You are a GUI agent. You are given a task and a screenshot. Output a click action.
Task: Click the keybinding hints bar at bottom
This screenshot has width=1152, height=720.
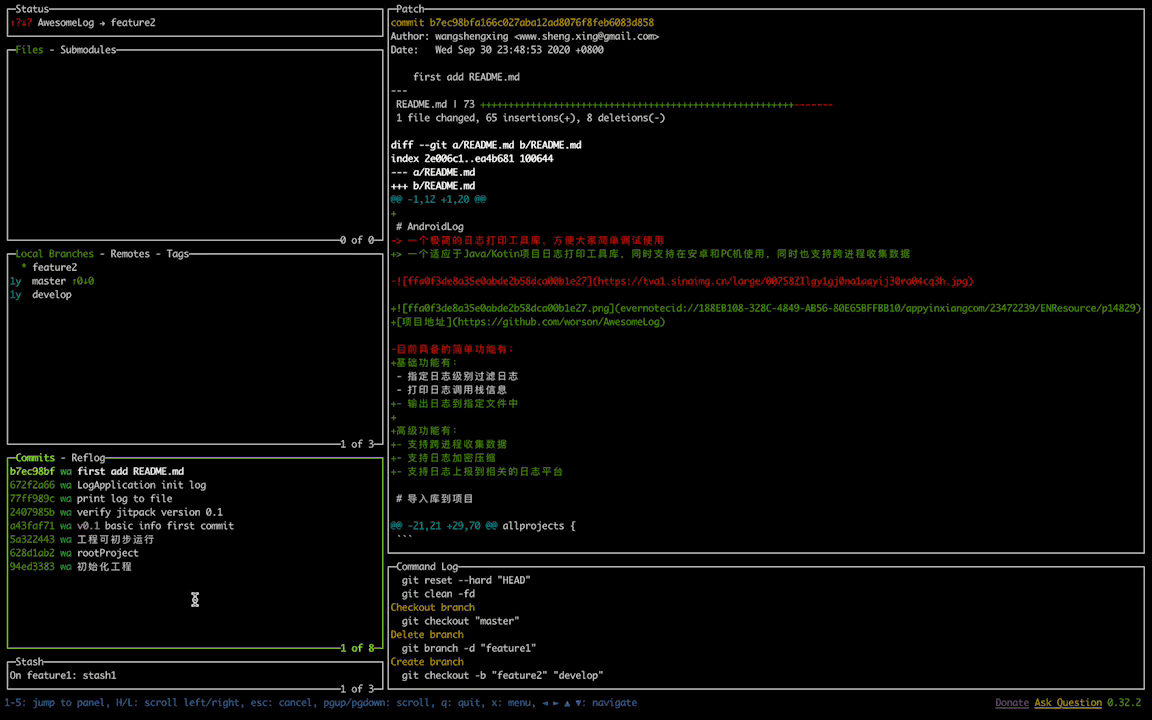point(320,702)
